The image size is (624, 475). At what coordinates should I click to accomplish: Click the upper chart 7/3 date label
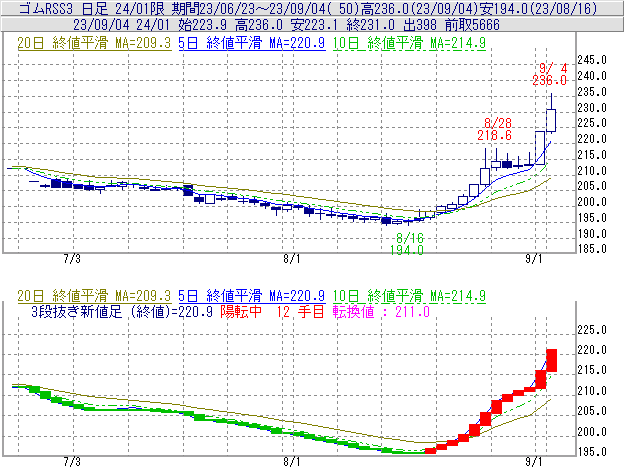[72, 259]
